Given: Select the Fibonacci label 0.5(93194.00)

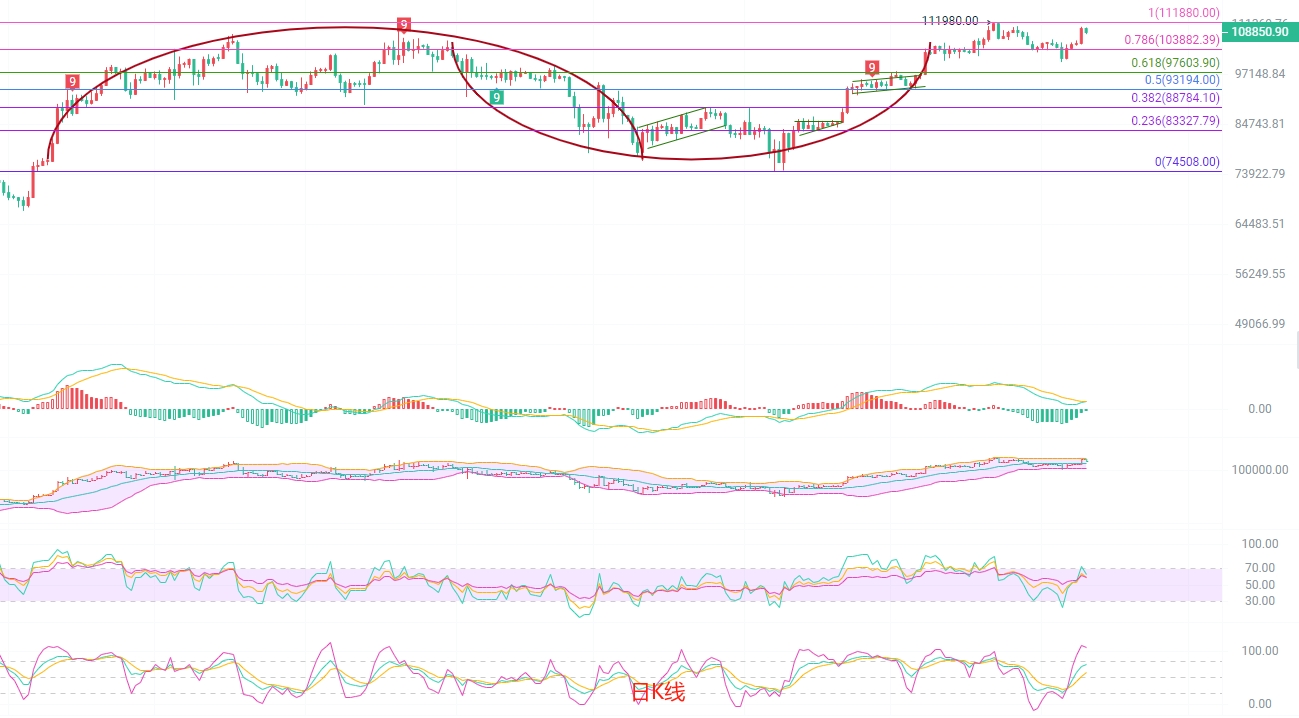Looking at the screenshot, I should click(x=1183, y=79).
